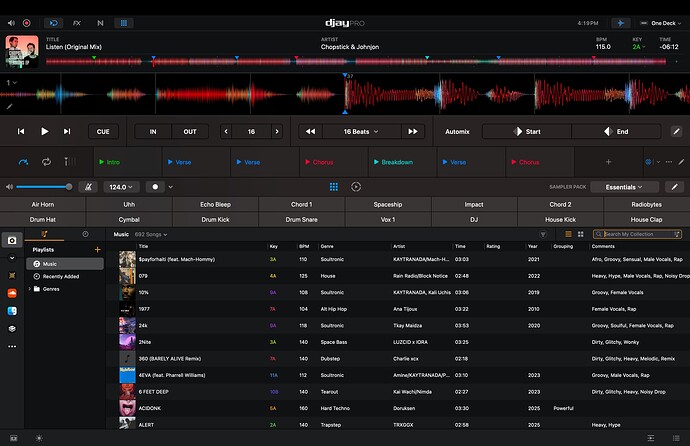This screenshot has height=446, width=690.
Task: Switch to the playlists tab icon
Action: 44,234
